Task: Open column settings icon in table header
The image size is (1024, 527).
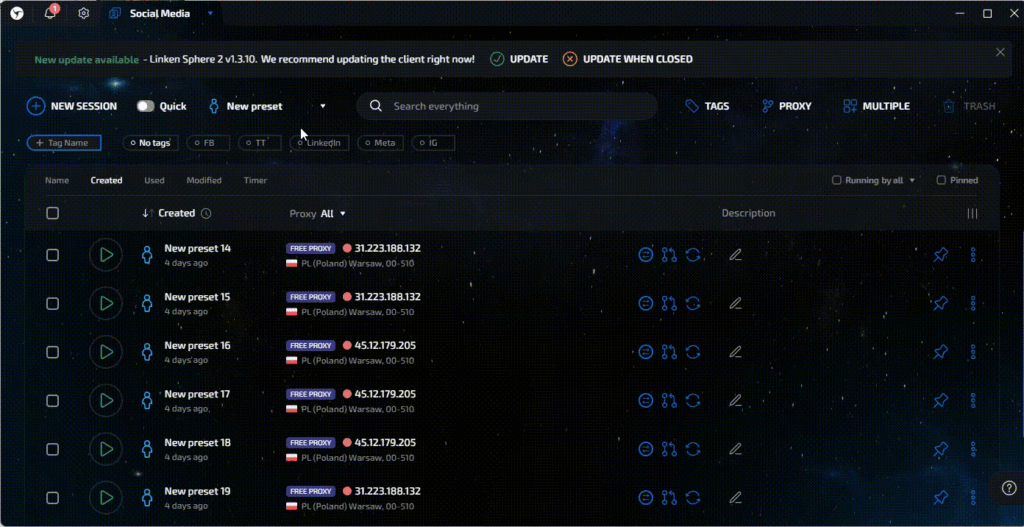Action: 972,213
